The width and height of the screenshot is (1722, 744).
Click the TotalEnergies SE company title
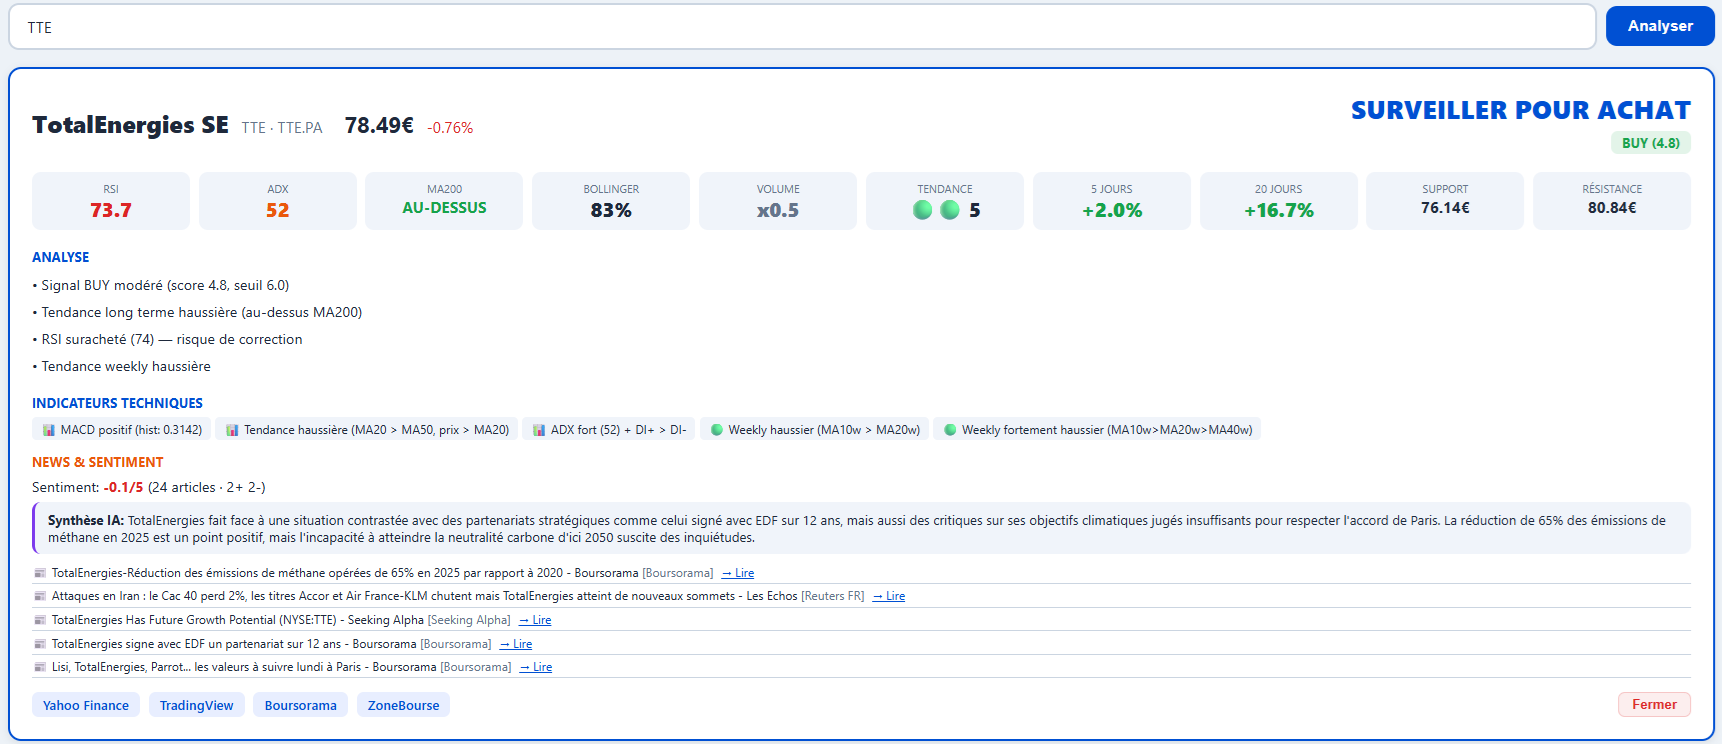point(130,125)
